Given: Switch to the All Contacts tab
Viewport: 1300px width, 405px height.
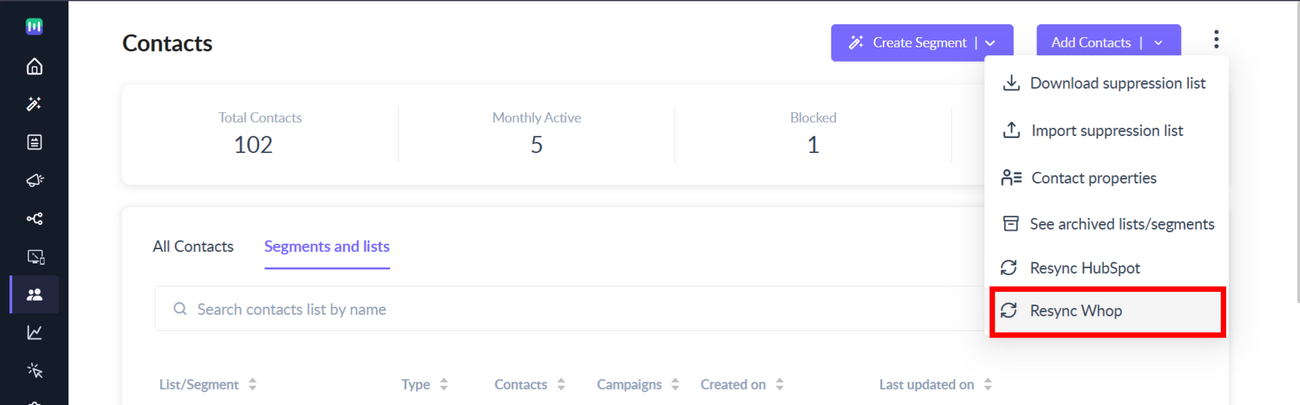Looking at the screenshot, I should click(193, 246).
